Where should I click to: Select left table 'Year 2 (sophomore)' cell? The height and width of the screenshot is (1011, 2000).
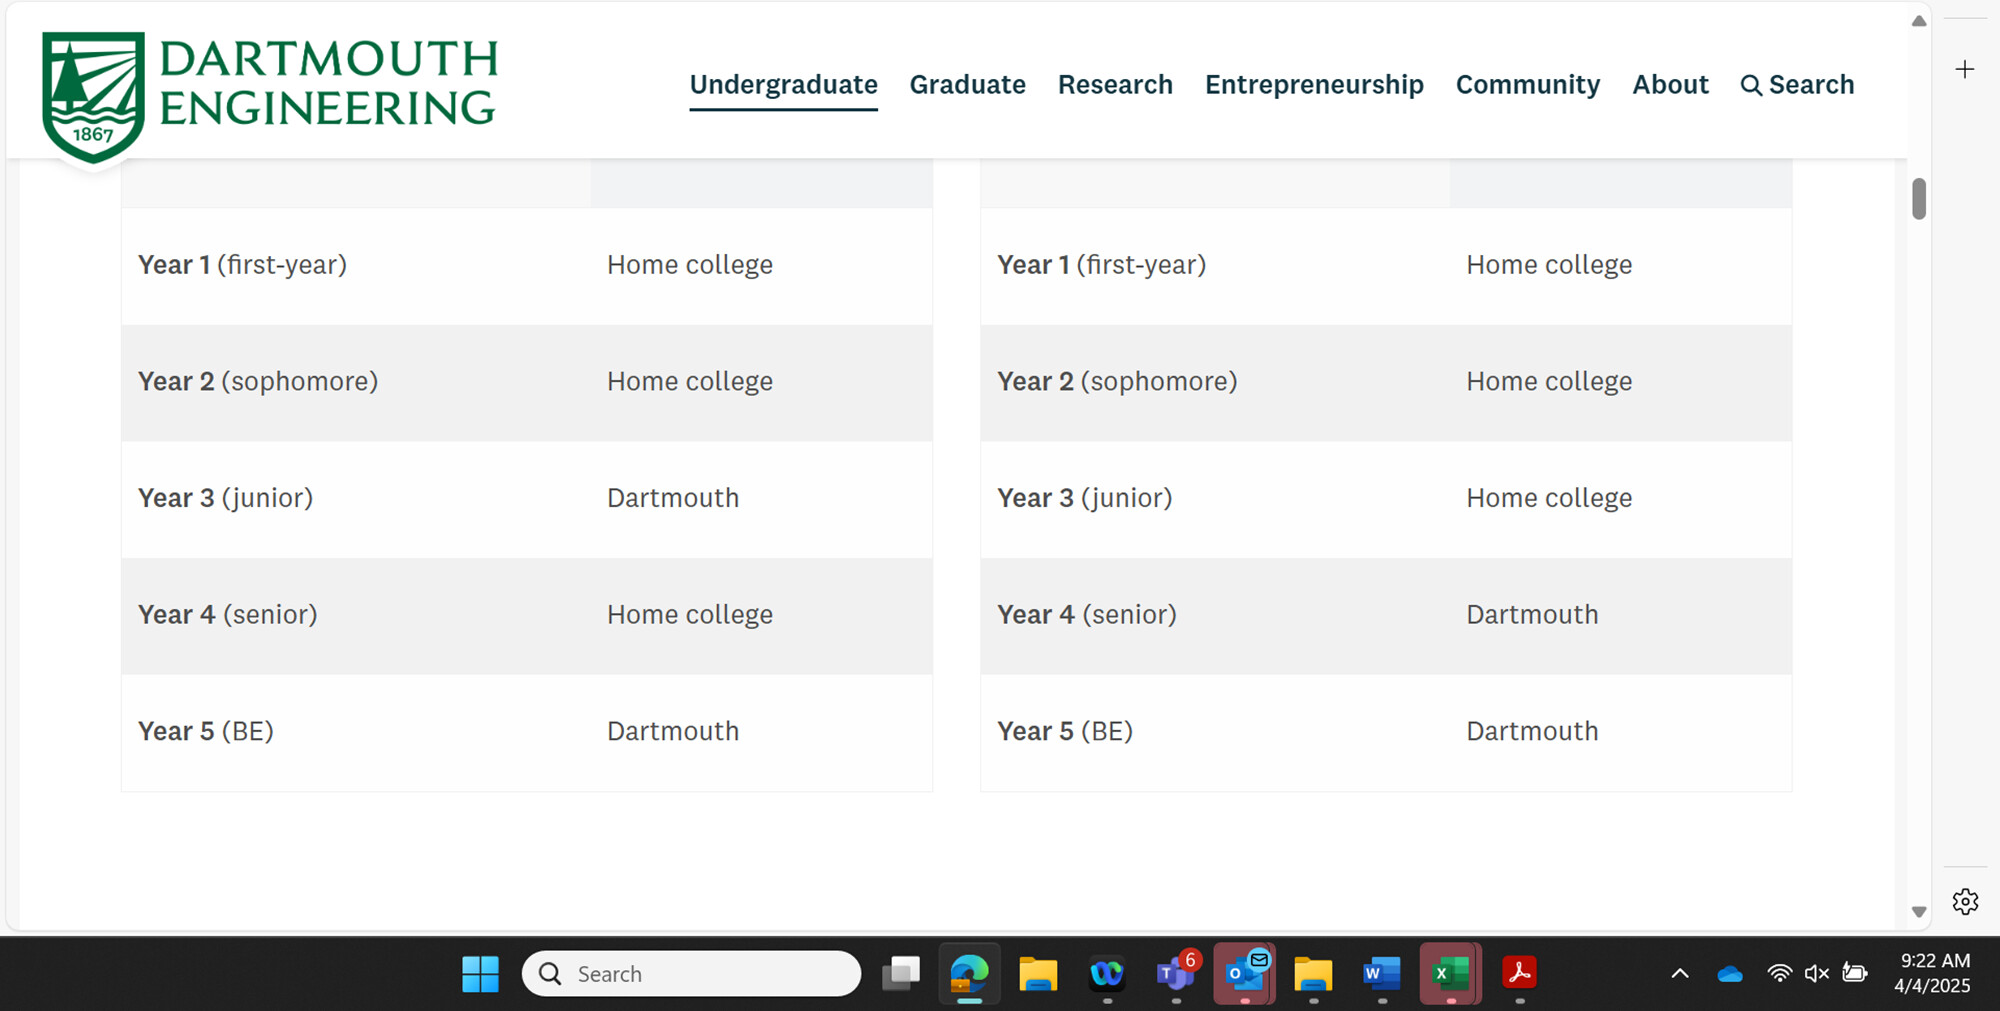356,382
